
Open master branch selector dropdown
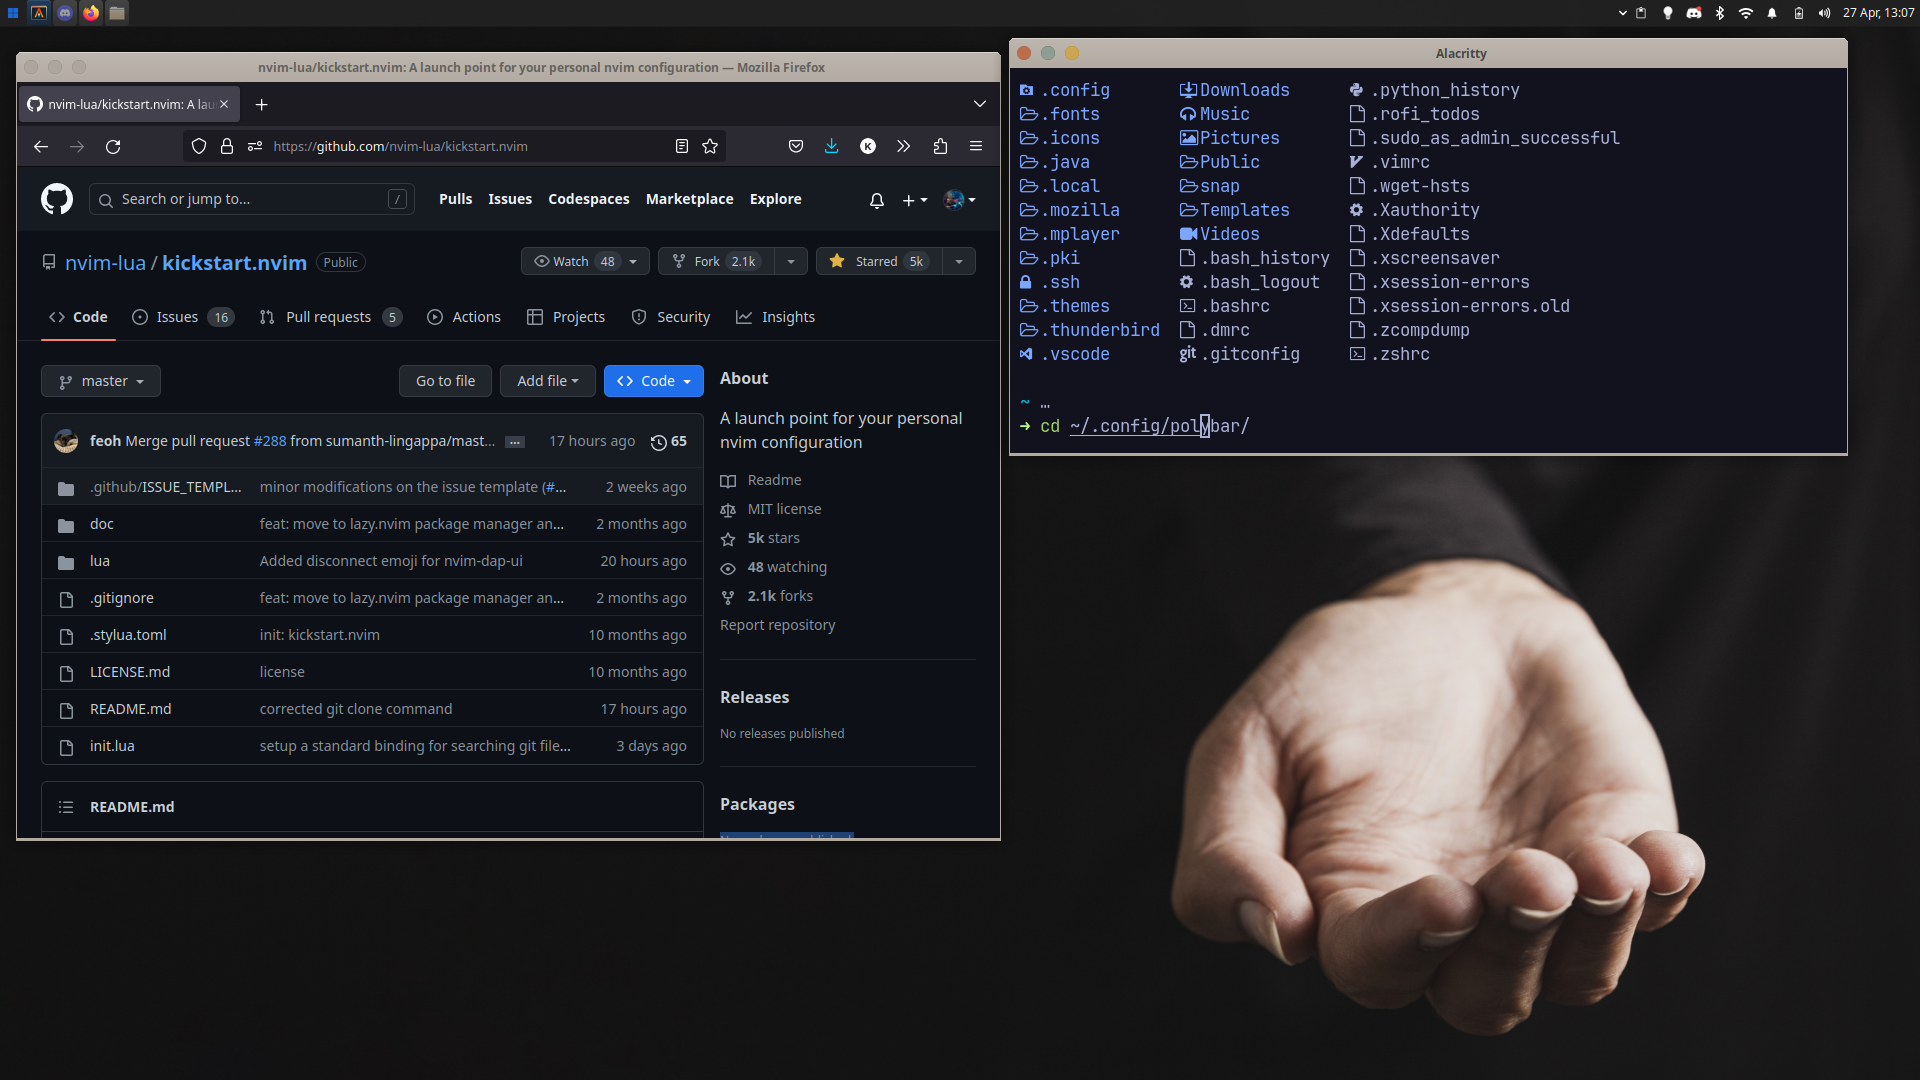coord(101,381)
